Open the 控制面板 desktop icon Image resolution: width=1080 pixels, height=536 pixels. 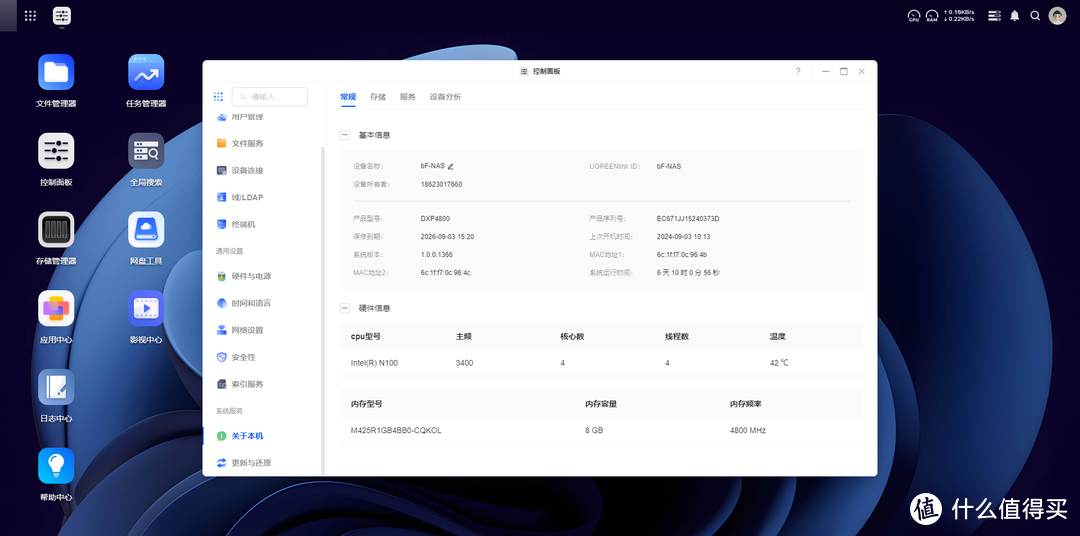(56, 151)
